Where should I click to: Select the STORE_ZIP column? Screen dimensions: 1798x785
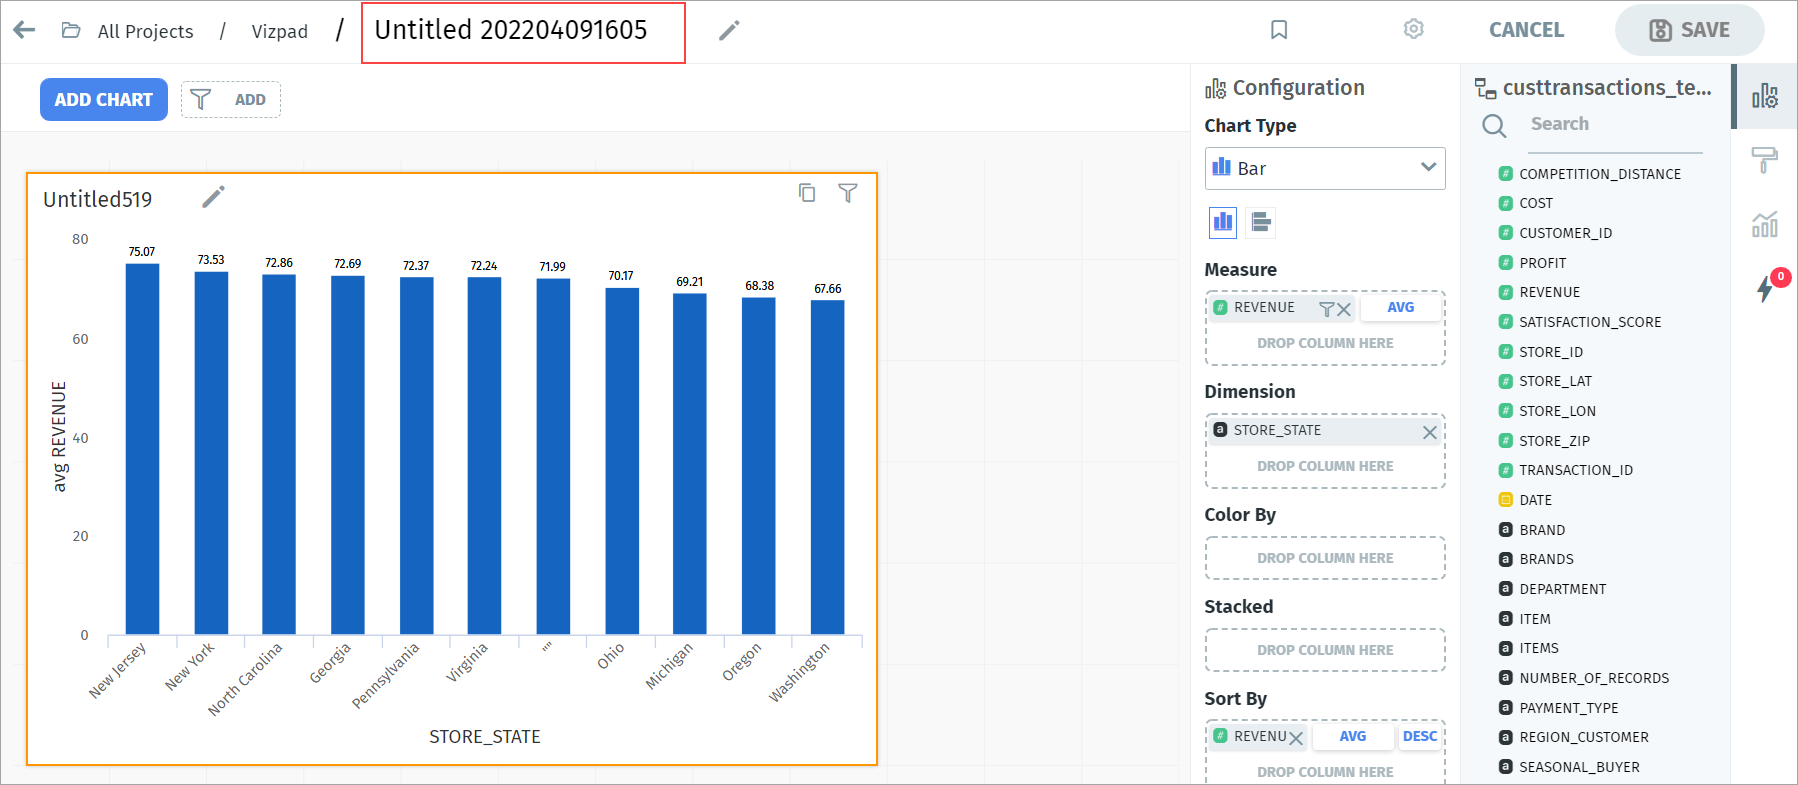point(1554,441)
